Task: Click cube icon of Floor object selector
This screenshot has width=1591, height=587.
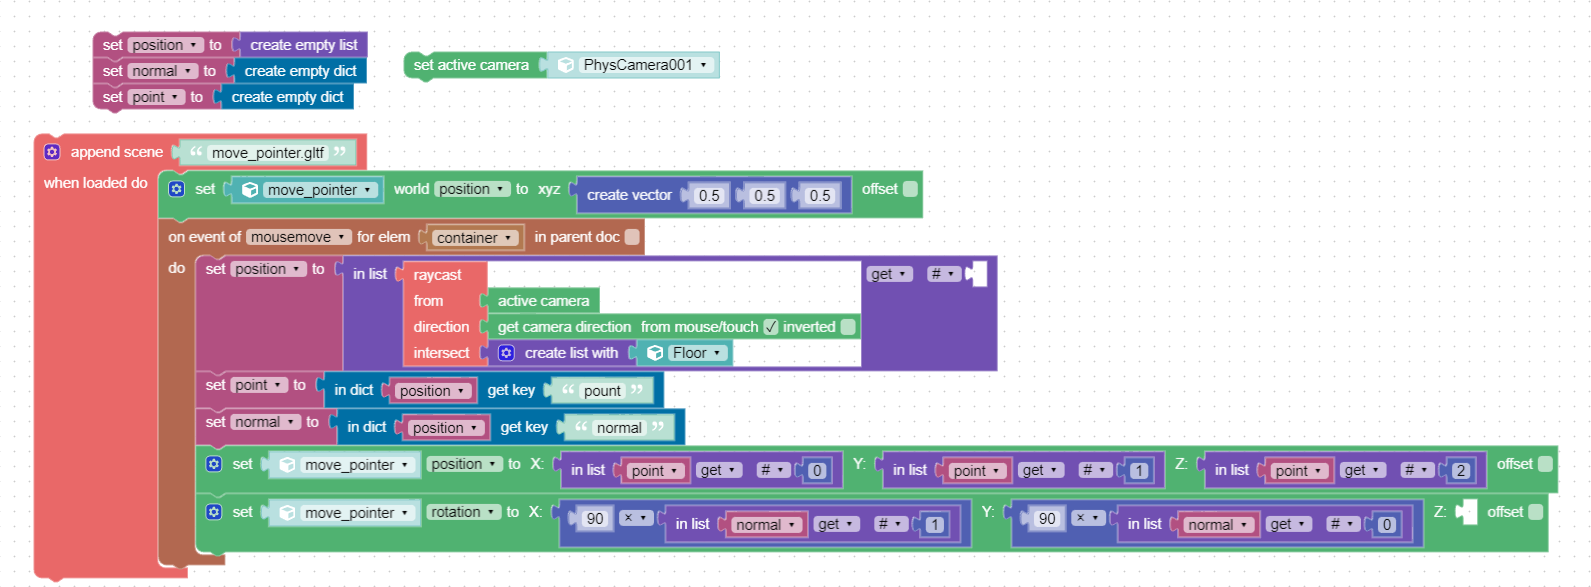Action: point(655,353)
